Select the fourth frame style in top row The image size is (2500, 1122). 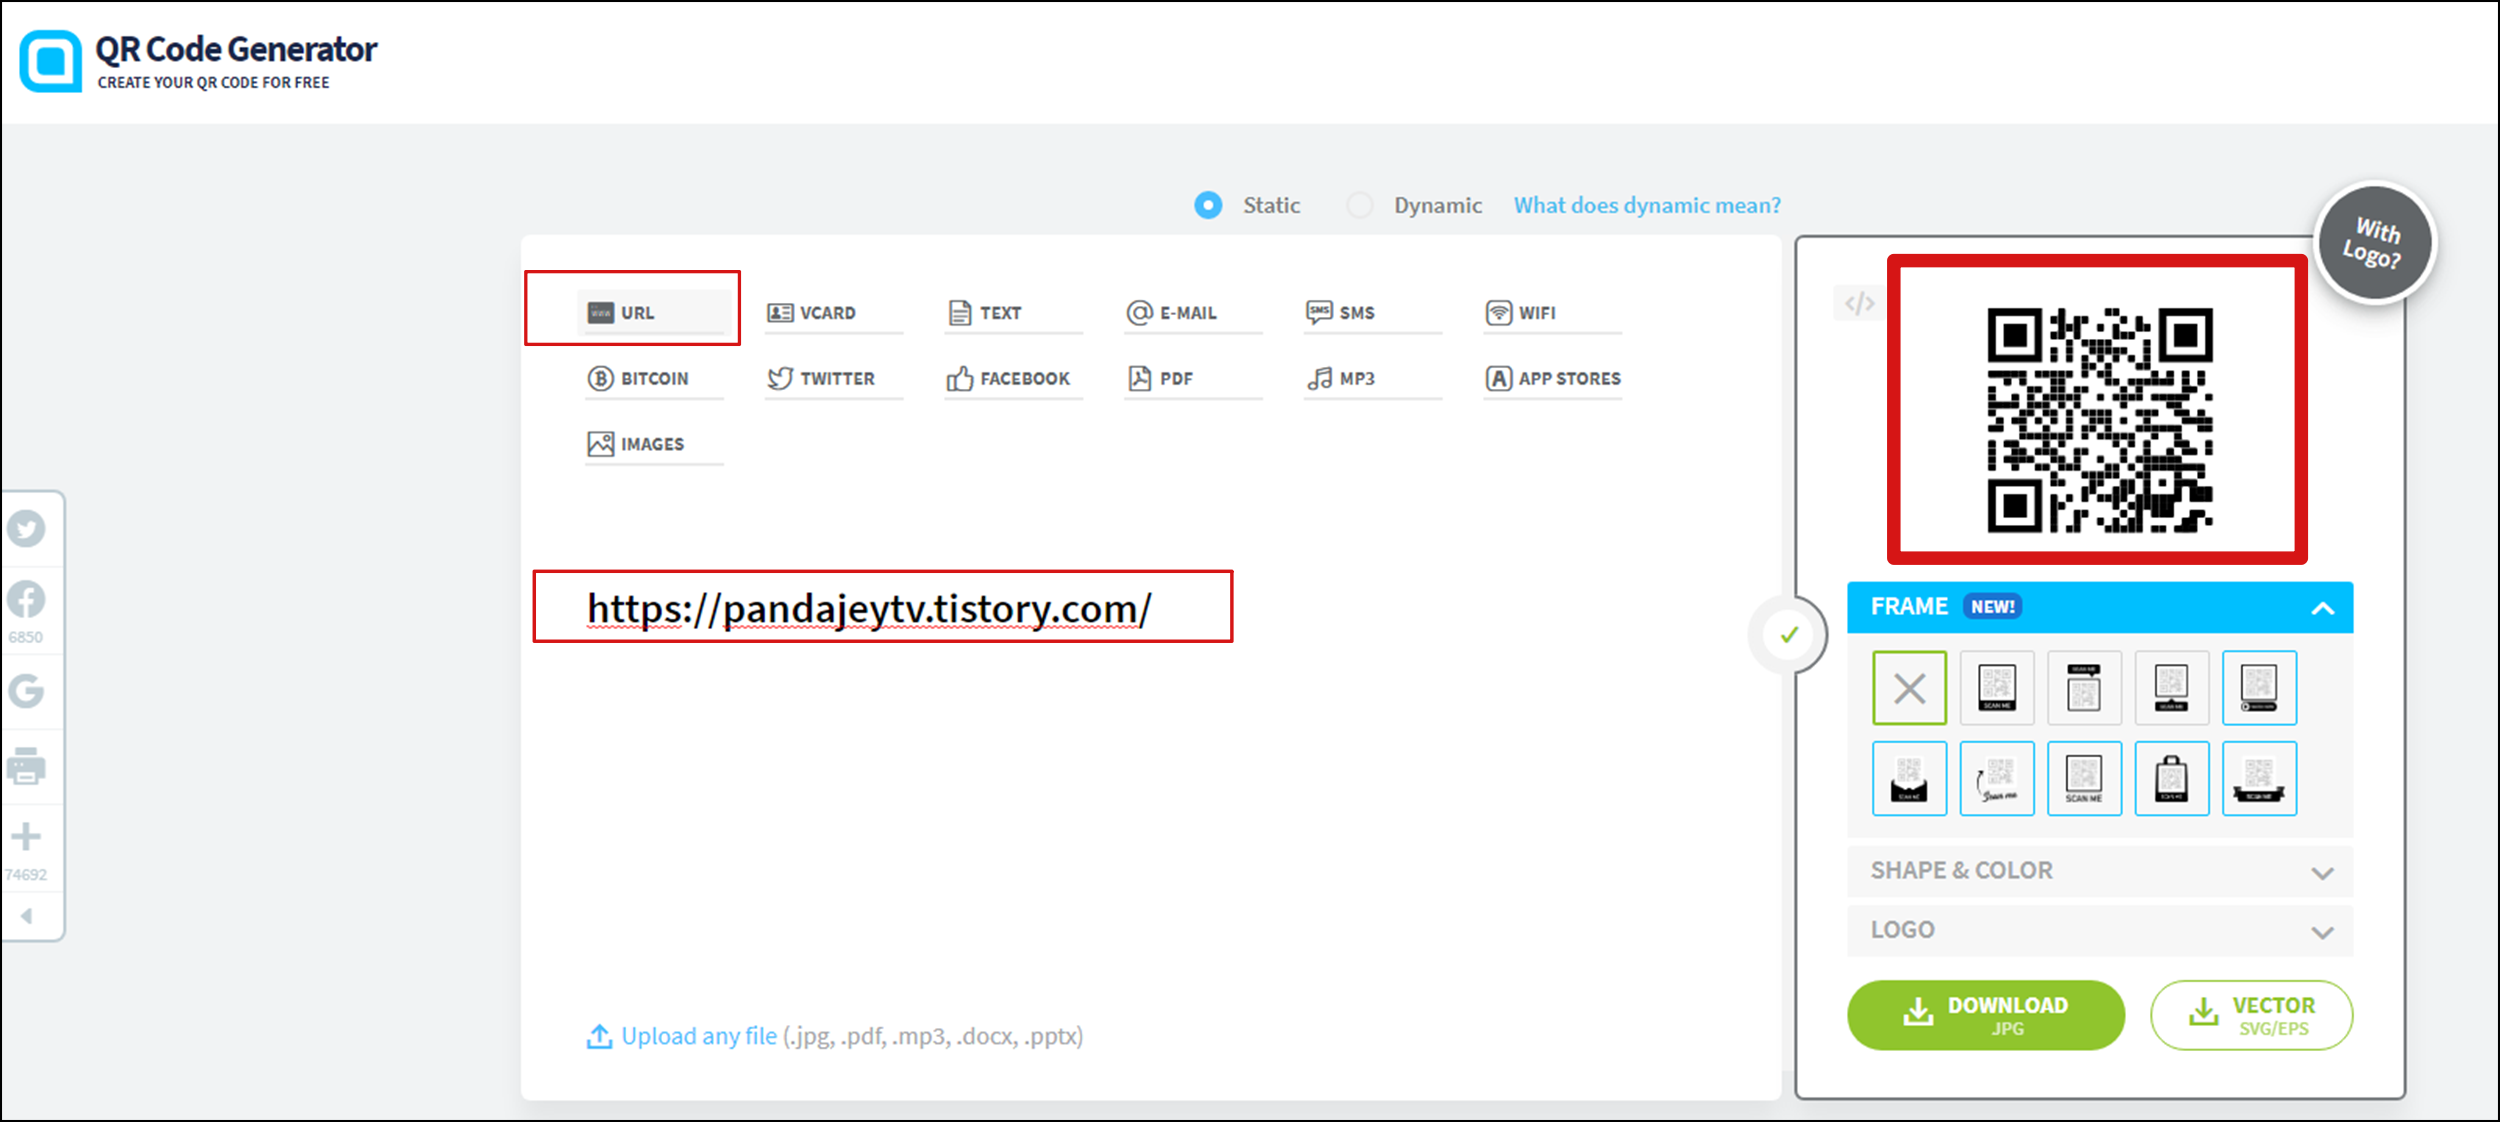pos(2172,688)
